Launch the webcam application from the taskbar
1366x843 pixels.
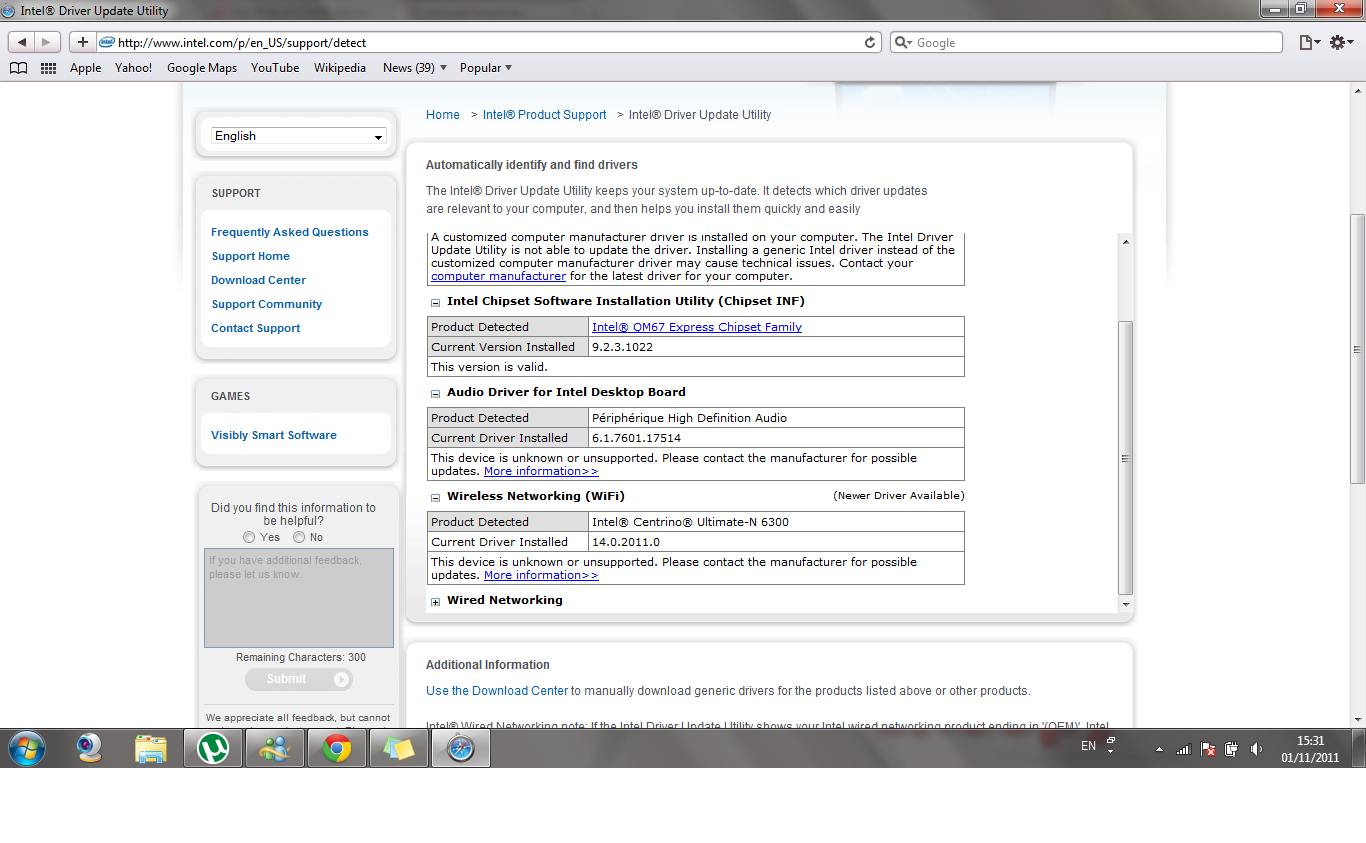tap(90, 748)
